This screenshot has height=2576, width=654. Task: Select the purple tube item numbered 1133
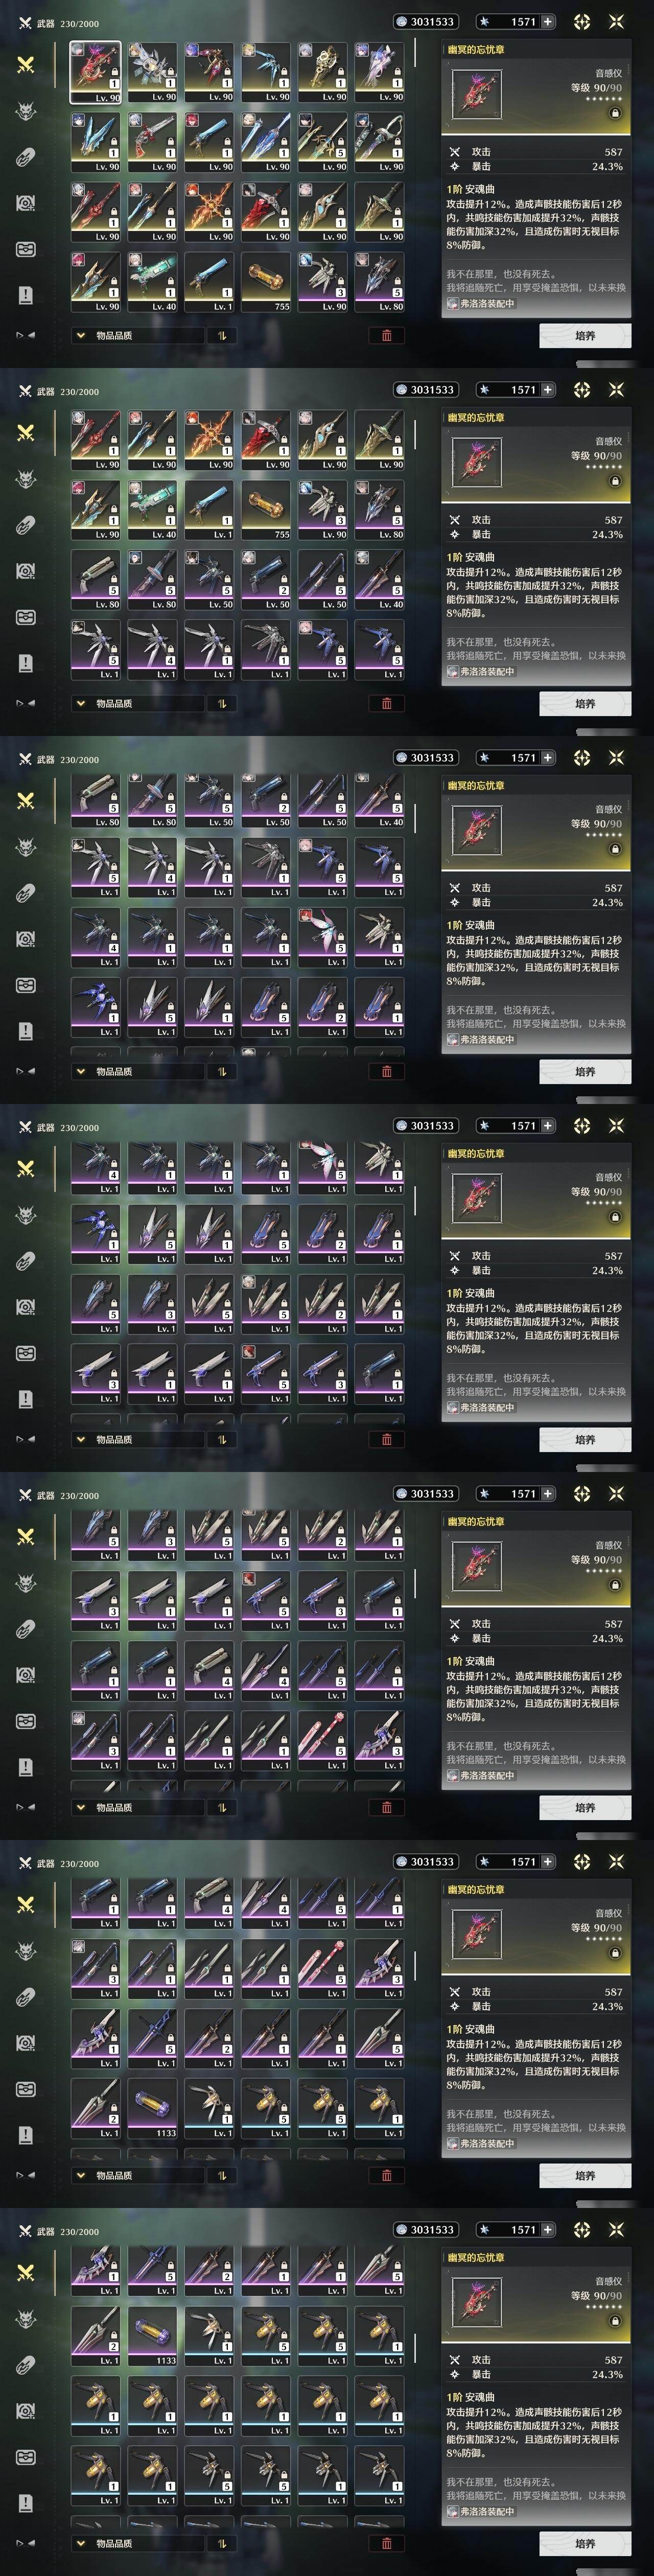click(x=153, y=2109)
